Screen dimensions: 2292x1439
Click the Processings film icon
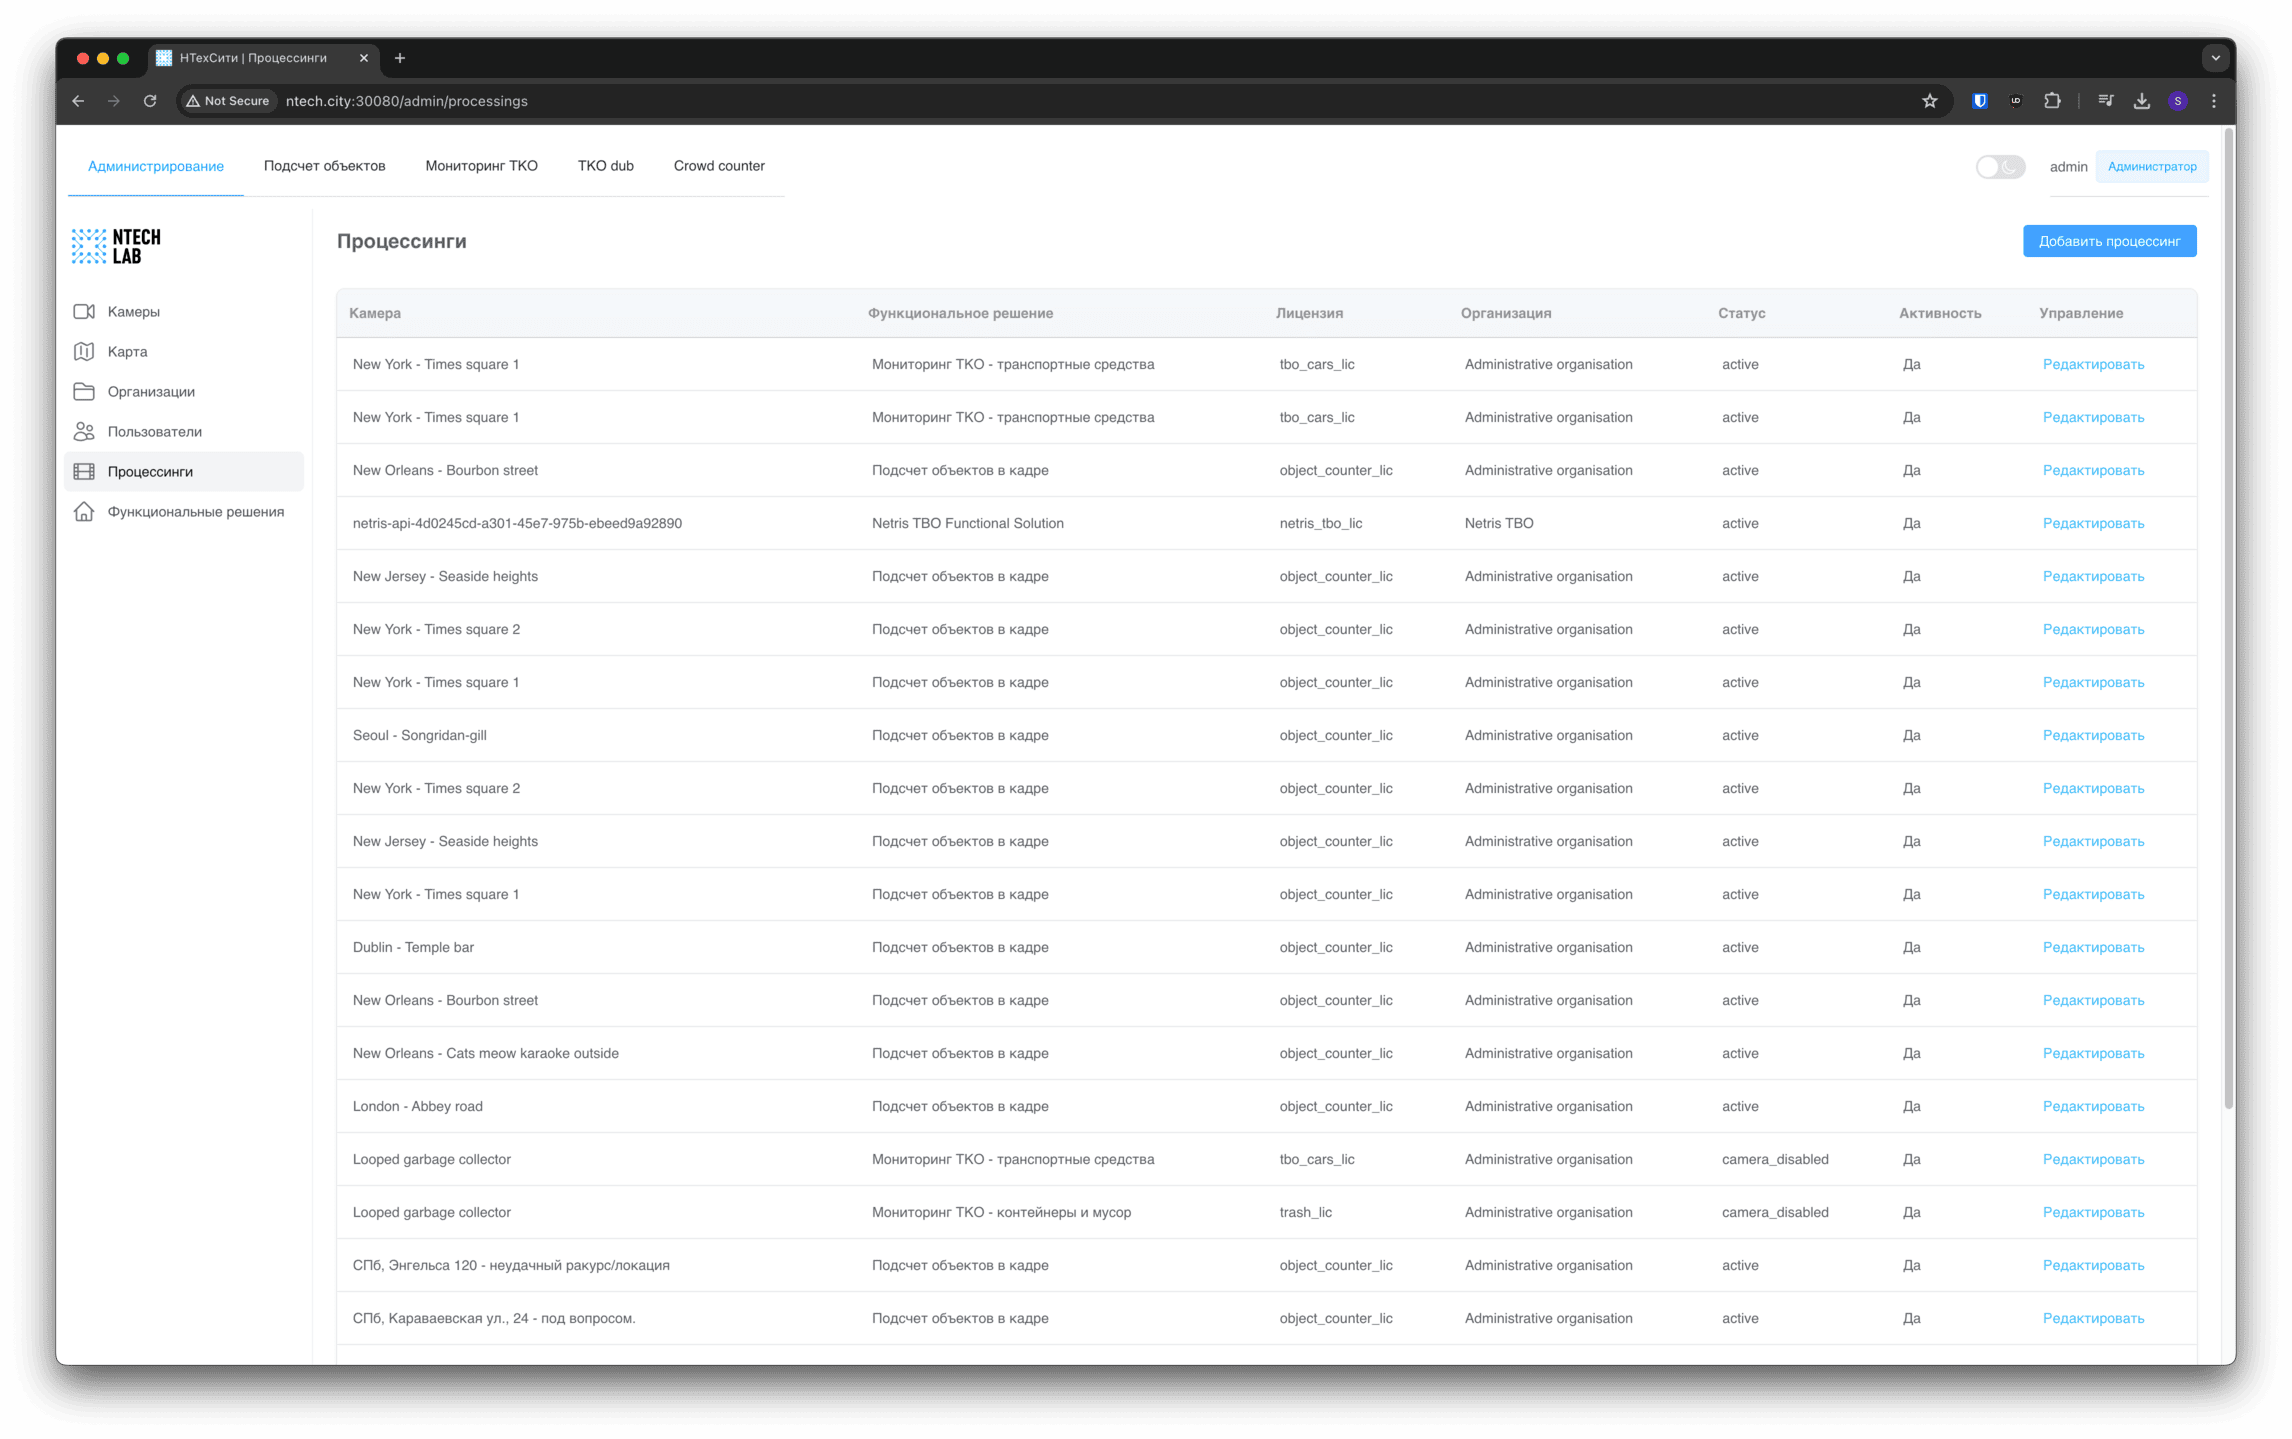84,472
